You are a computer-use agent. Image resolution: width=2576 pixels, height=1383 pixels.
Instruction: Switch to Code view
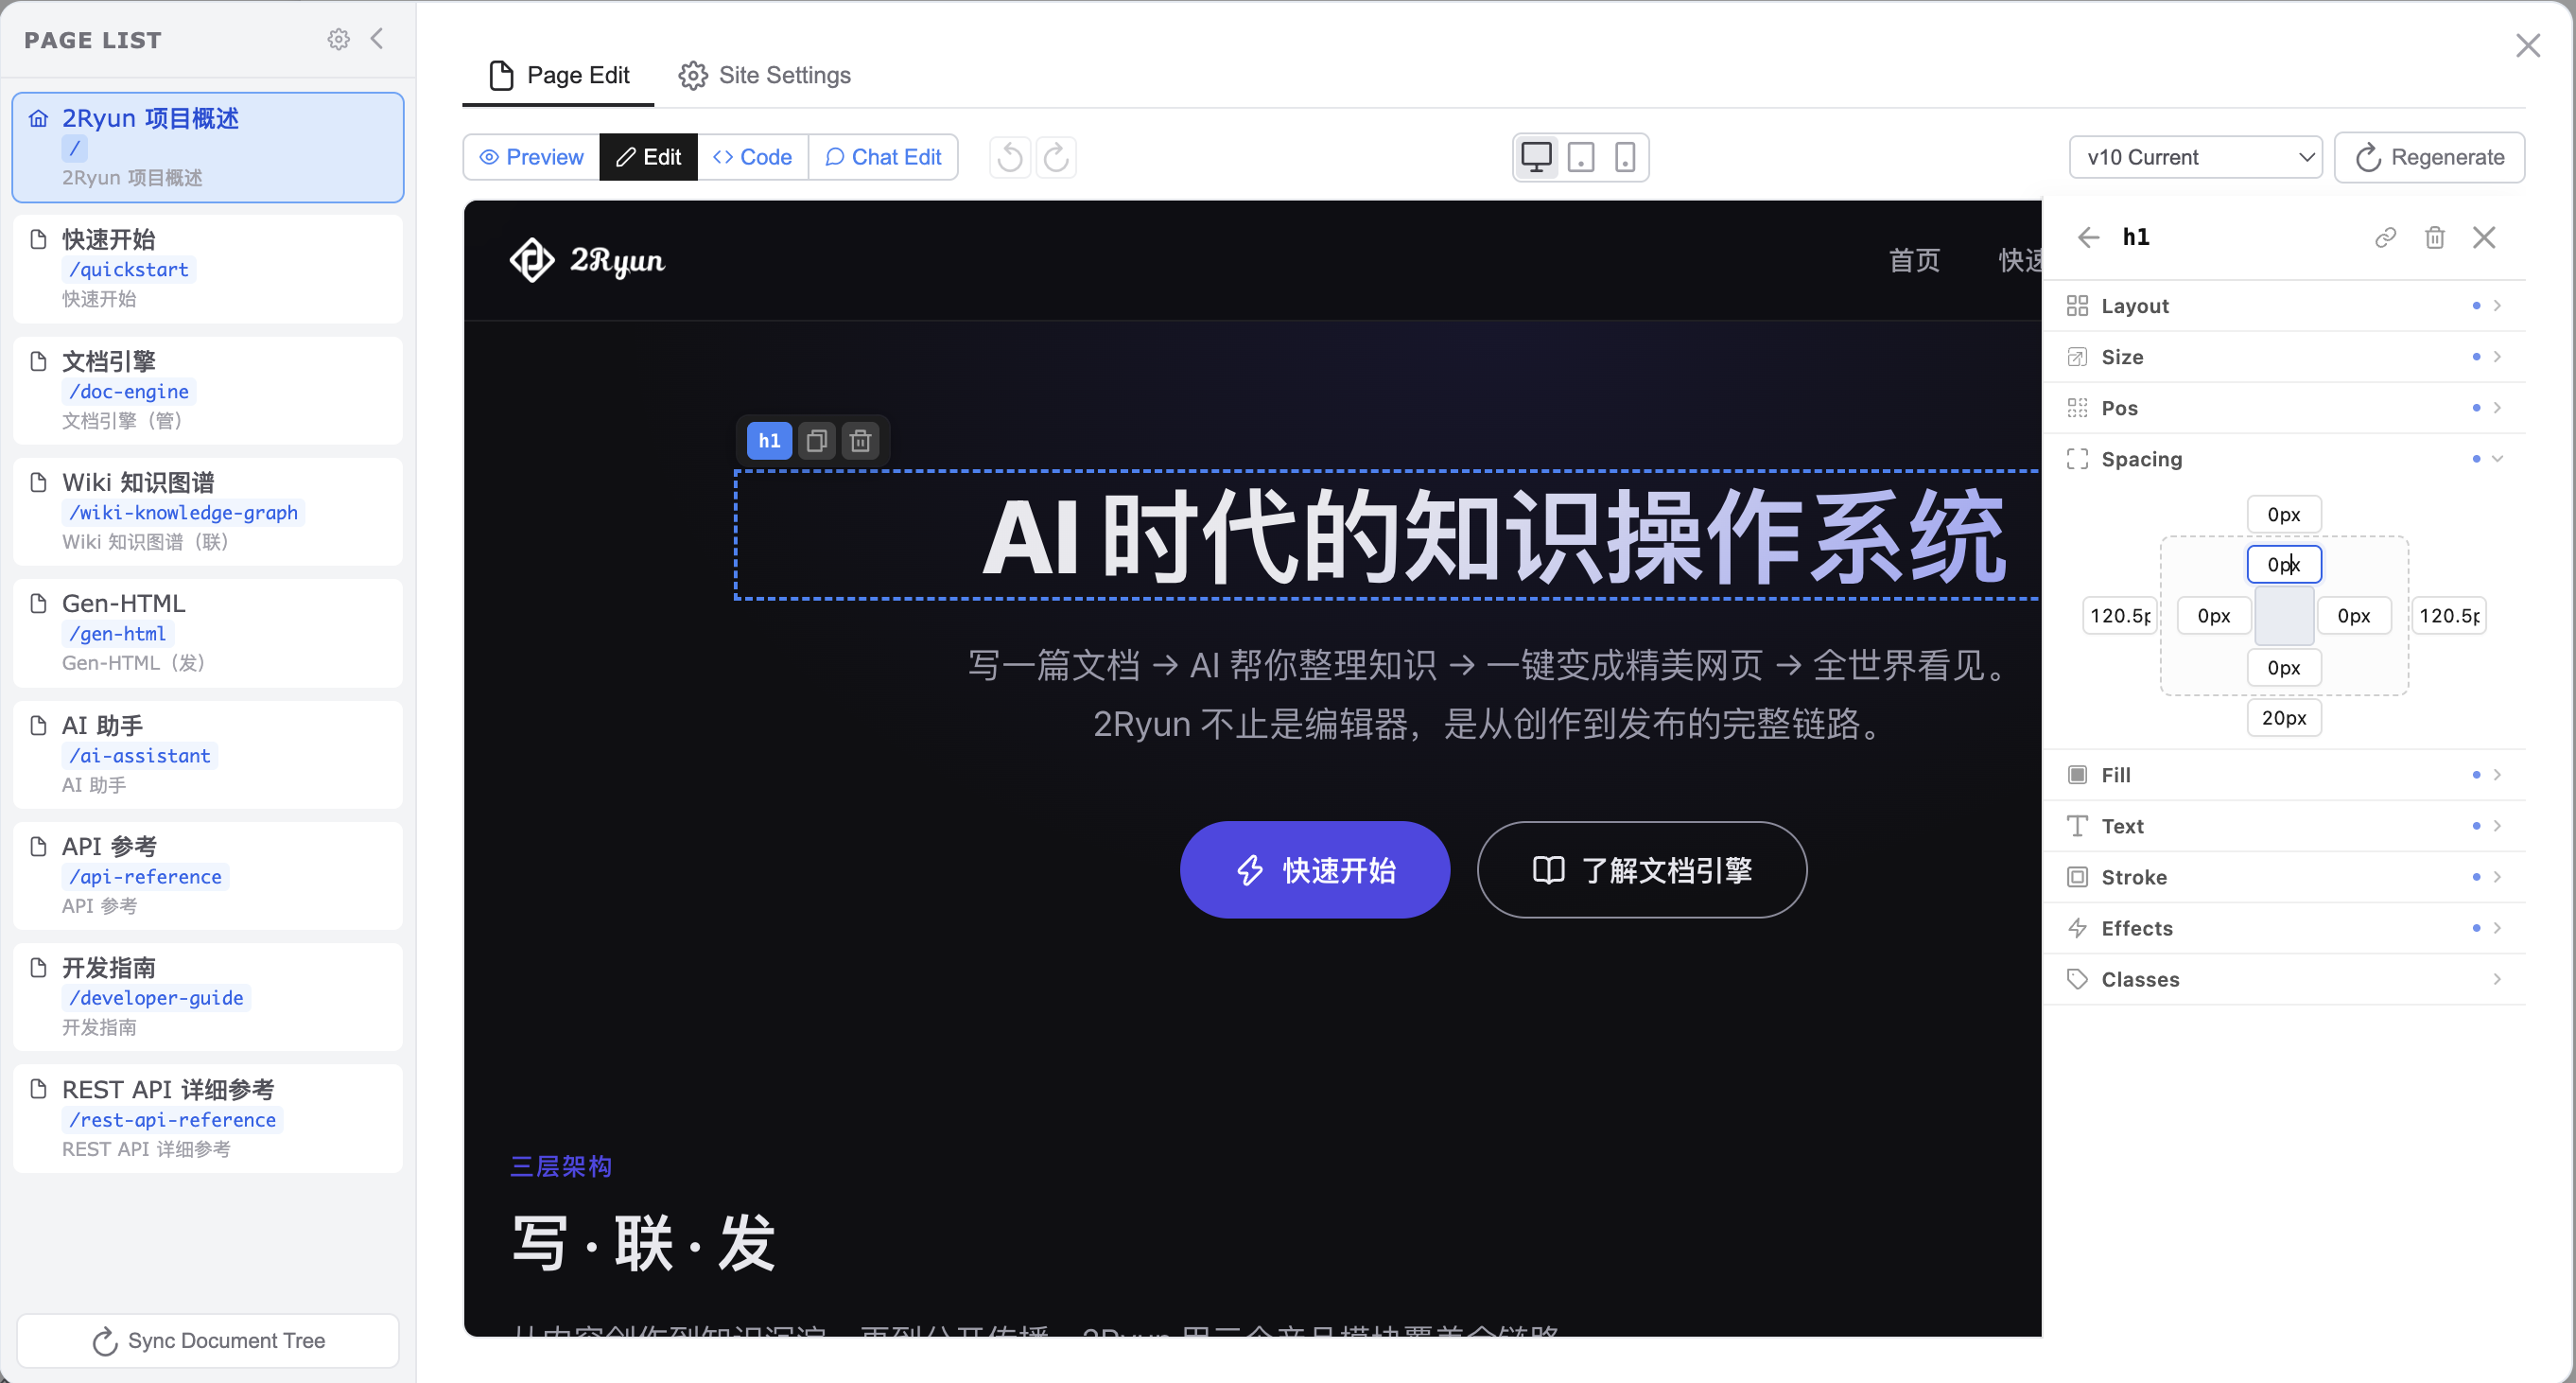tap(752, 157)
